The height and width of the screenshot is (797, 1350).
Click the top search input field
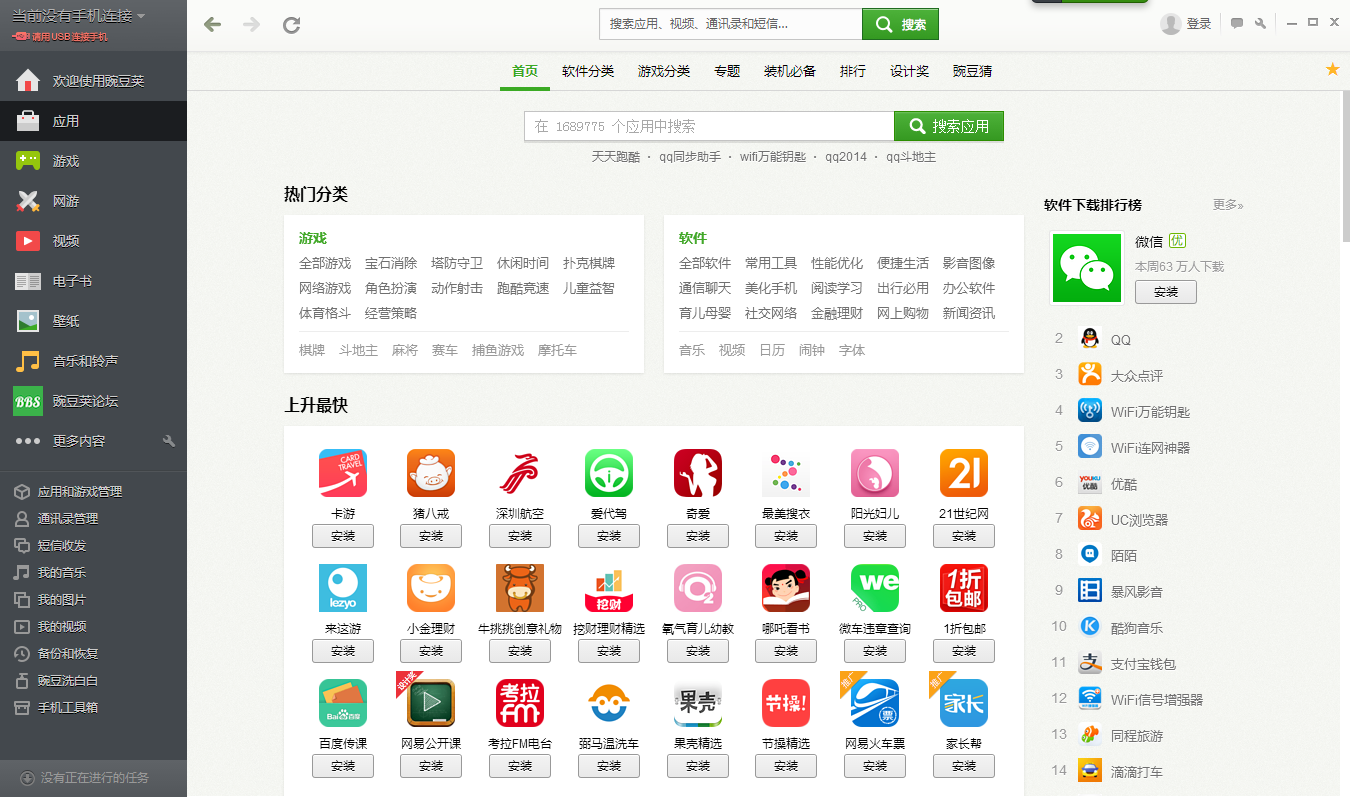(731, 24)
